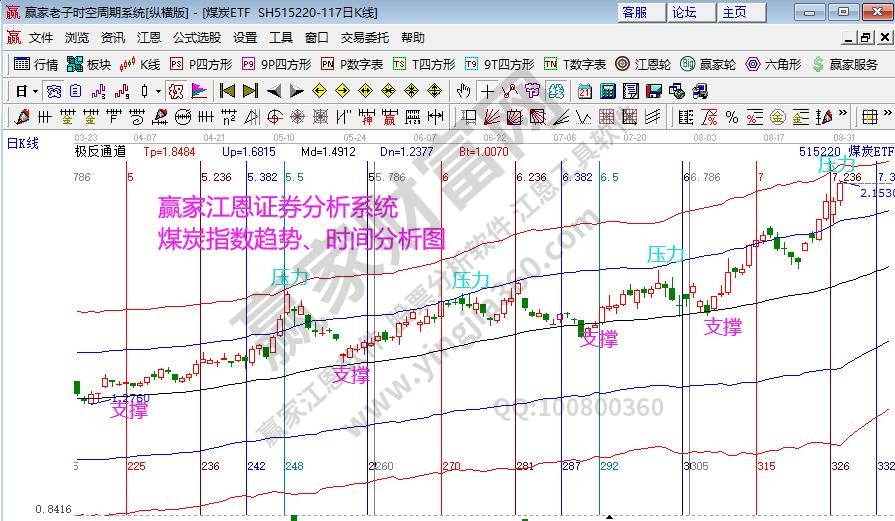Expand the candlestick style dropdown arrow
Image resolution: width=895 pixels, height=521 pixels.
[158, 90]
